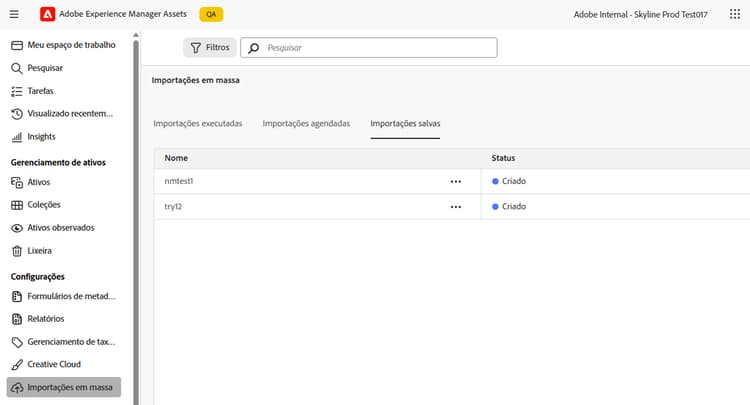Viewport: 750px width, 405px height.
Task: Click Adobe Experience Manager Assets title
Action: 123,14
